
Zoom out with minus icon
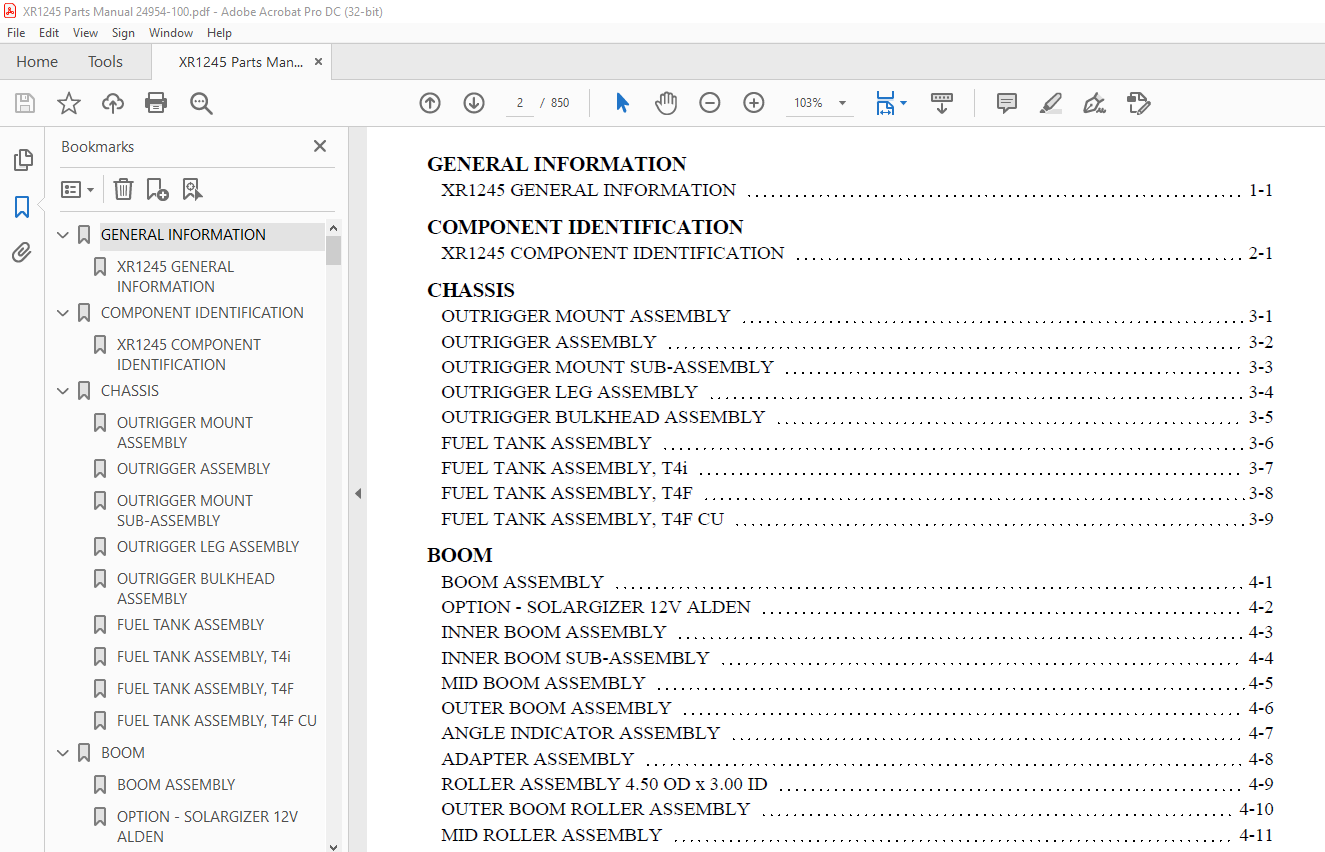click(710, 103)
